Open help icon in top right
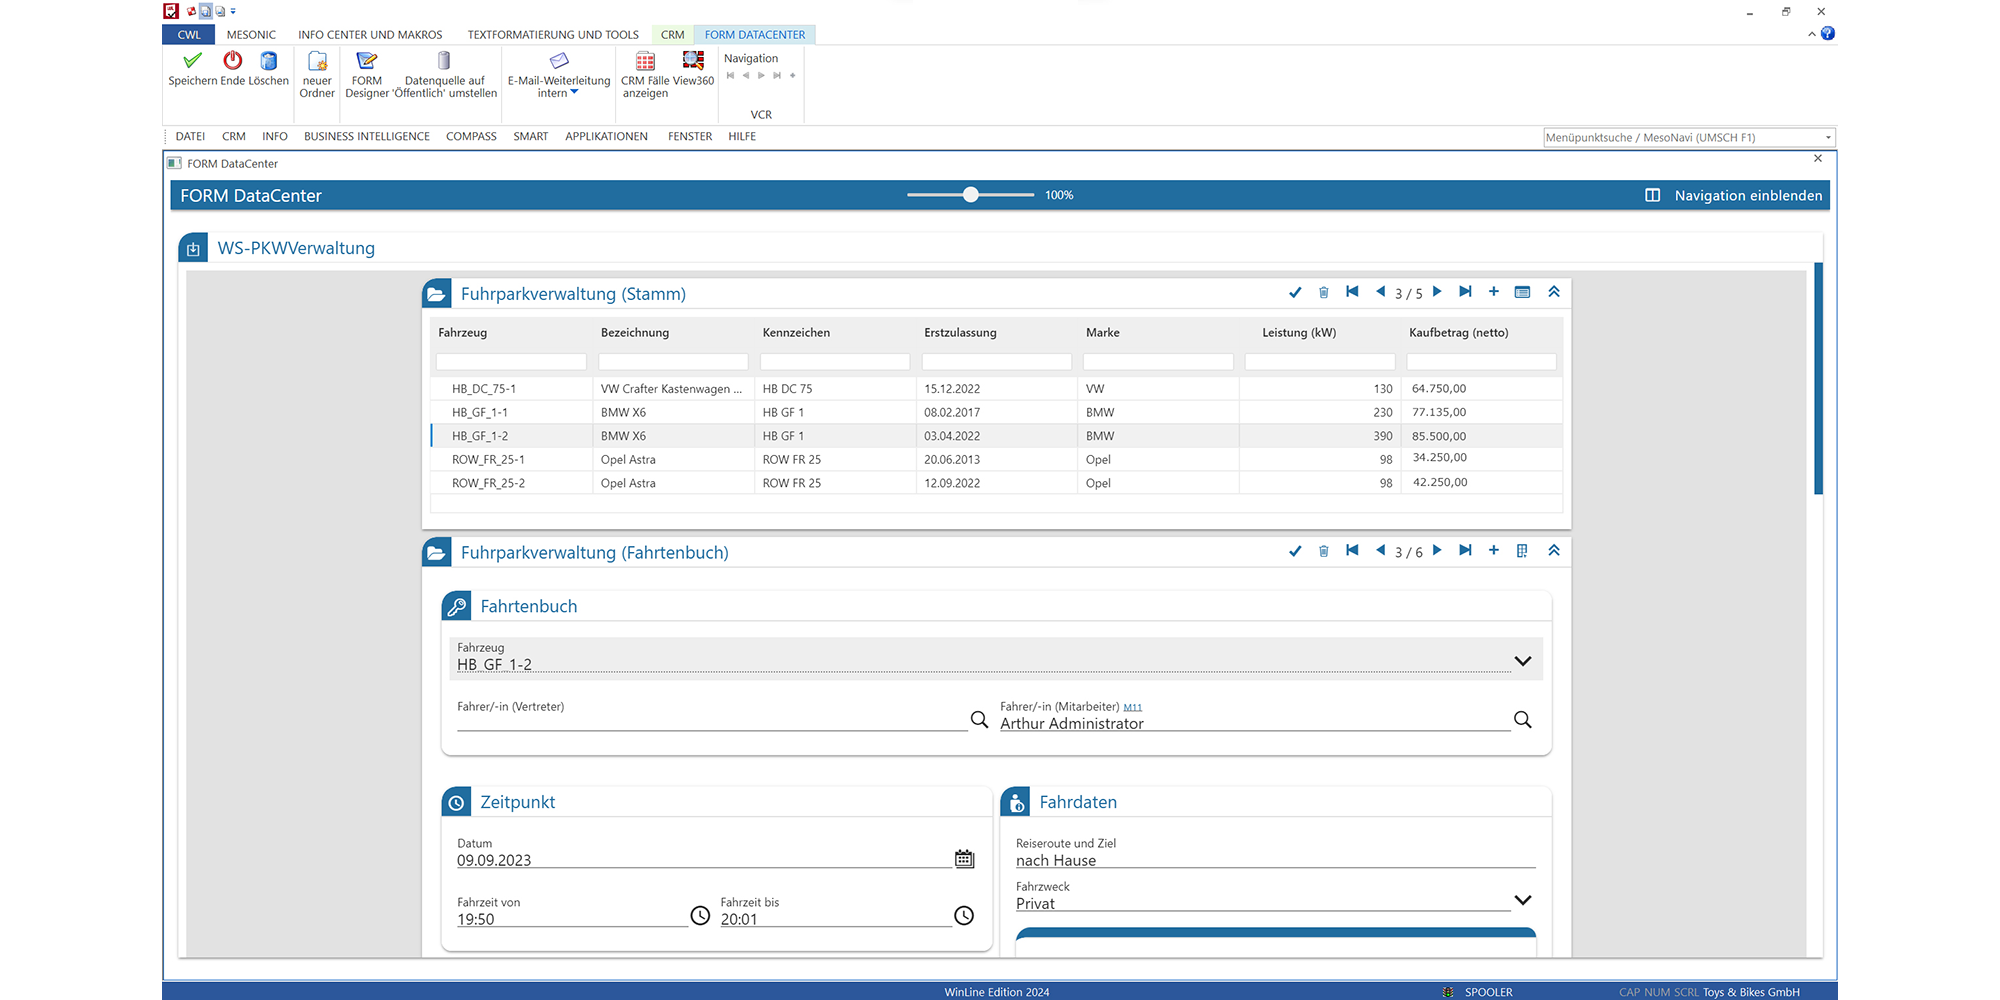The image size is (2000, 1000). pyautogui.click(x=1828, y=33)
